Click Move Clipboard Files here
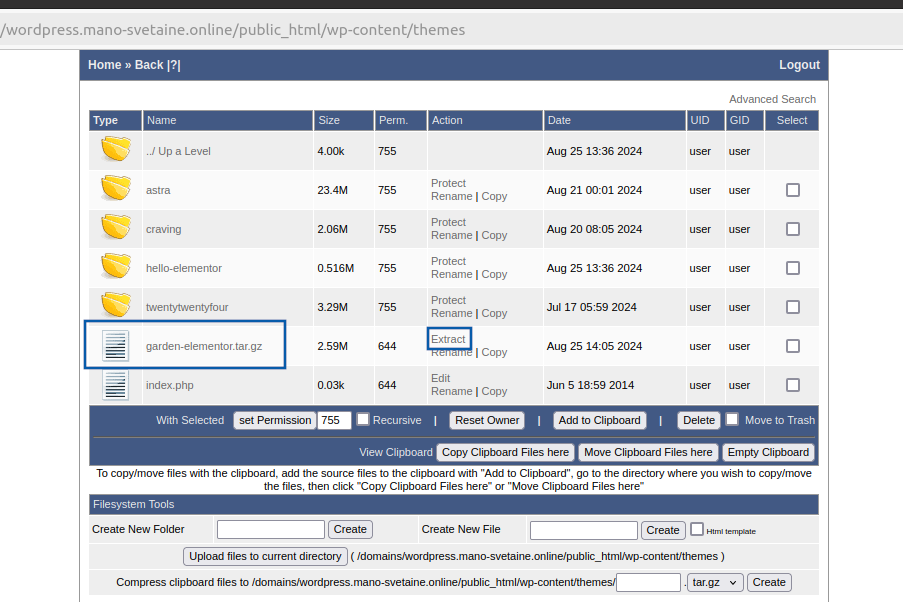Screen dimensions: 903x602 648,452
